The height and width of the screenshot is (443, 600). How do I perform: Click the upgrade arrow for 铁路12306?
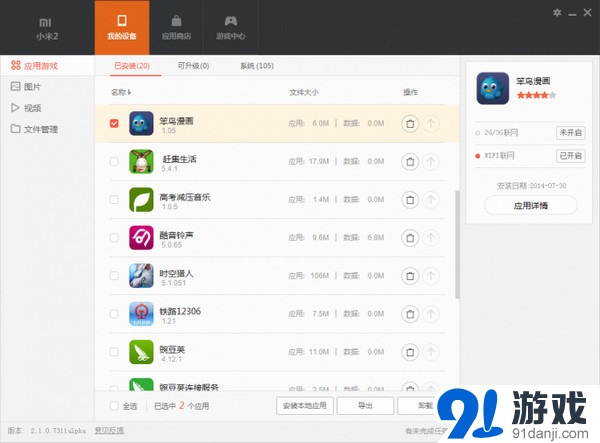click(431, 314)
